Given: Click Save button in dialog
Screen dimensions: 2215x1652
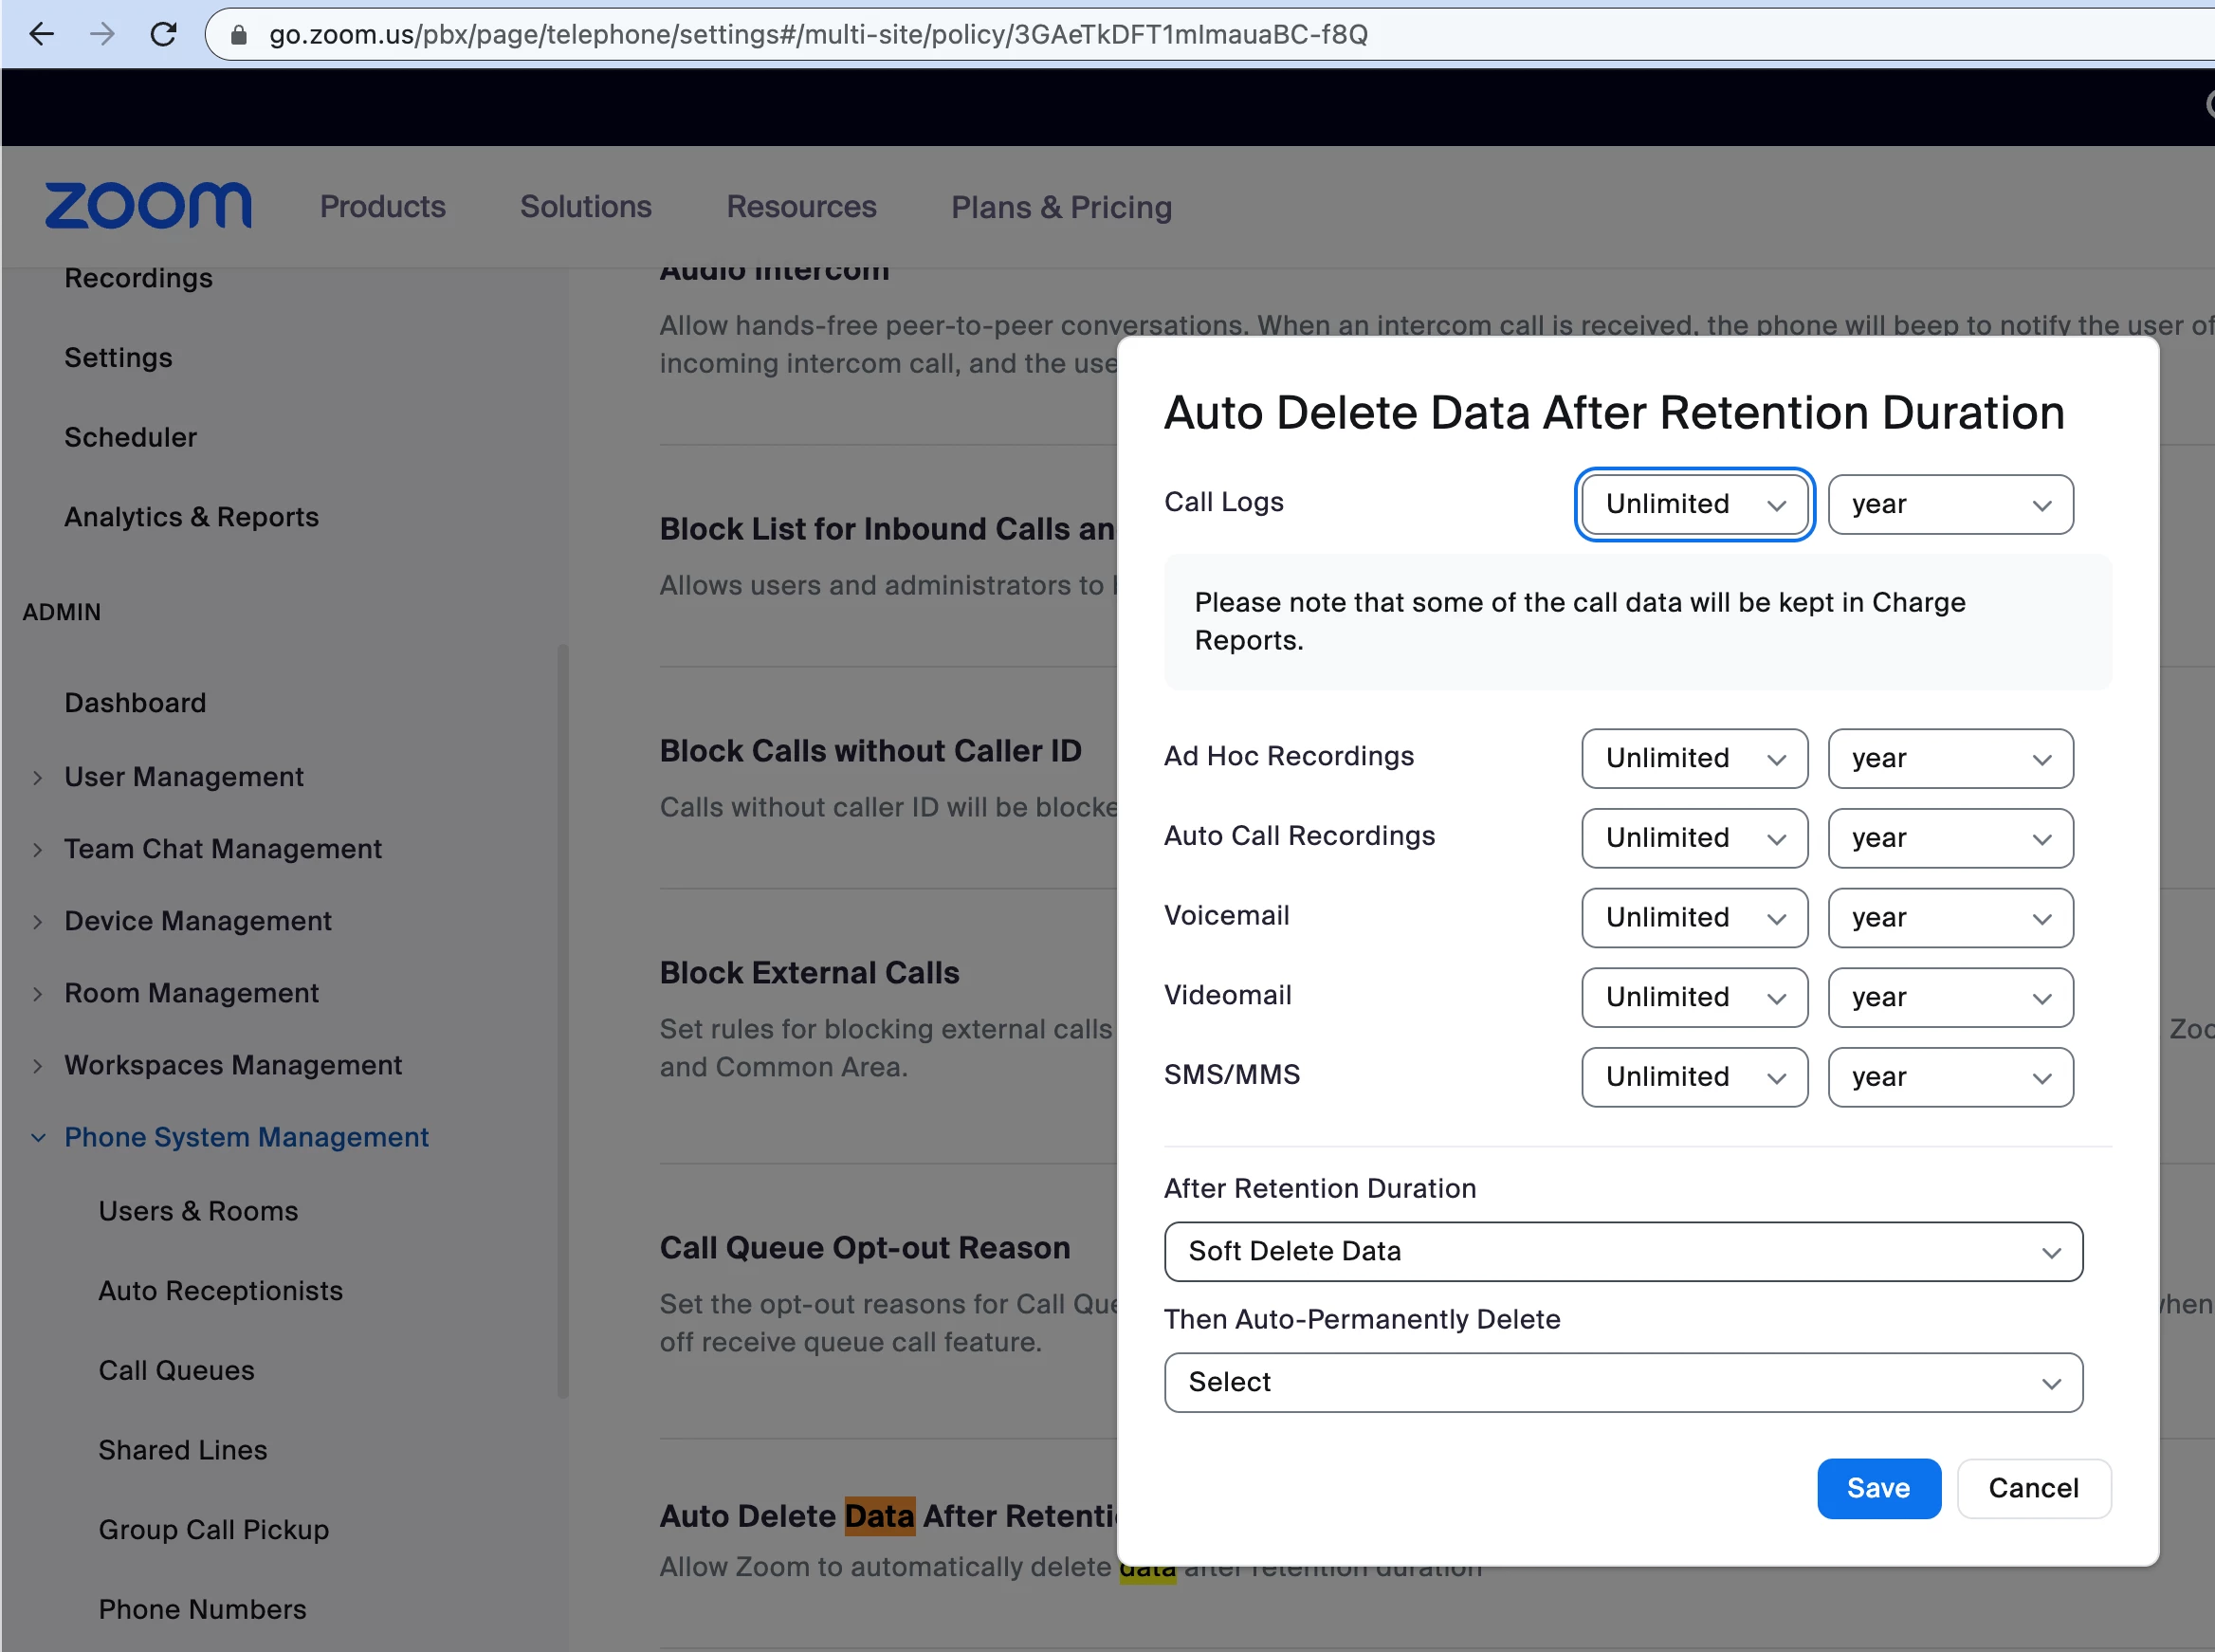Looking at the screenshot, I should click(1877, 1489).
